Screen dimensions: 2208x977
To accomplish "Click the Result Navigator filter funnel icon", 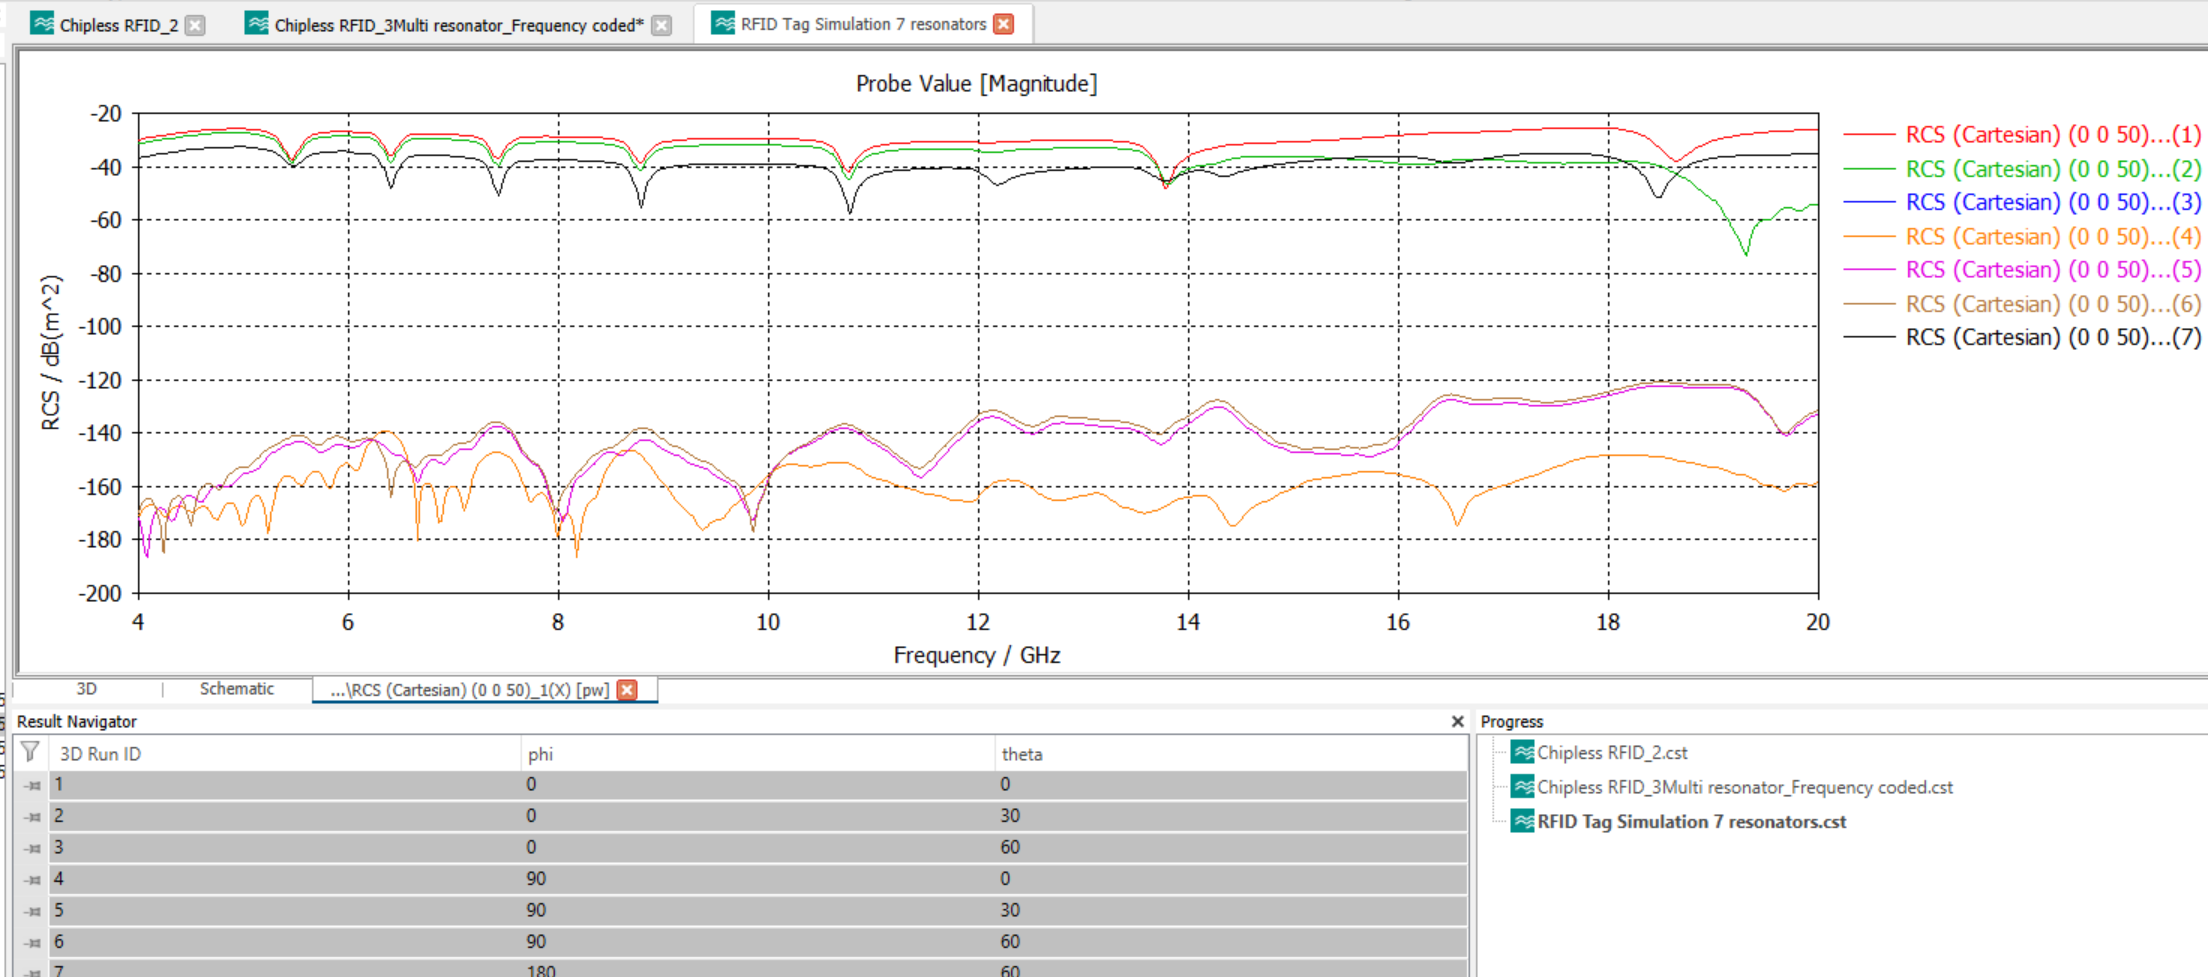I will [x=30, y=752].
